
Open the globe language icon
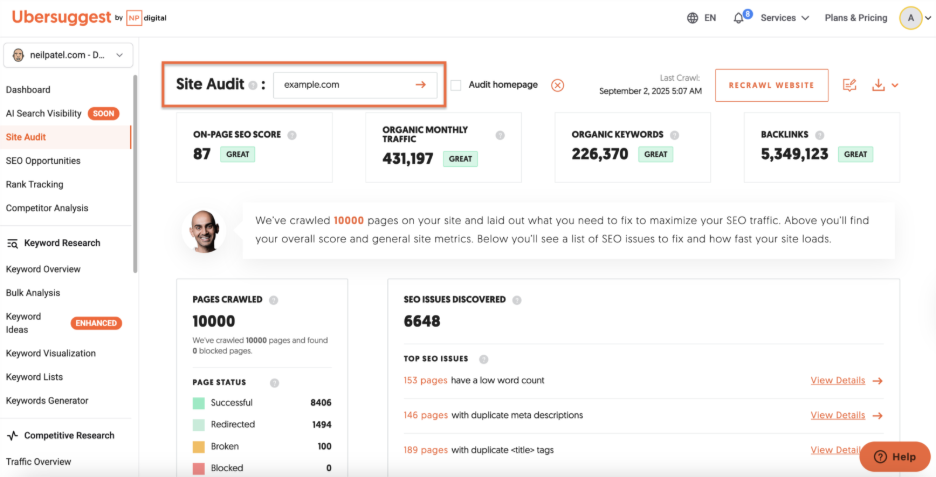click(692, 18)
